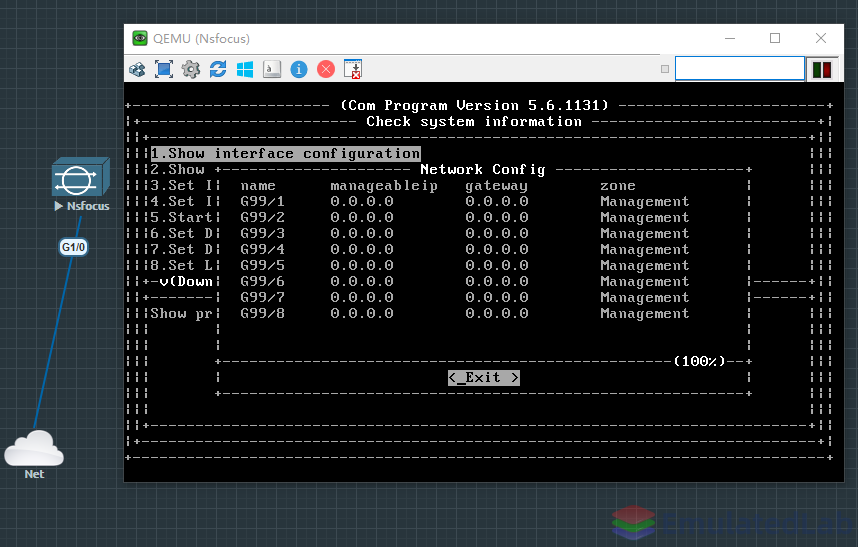Toggle fullscreen view icon in QEMU toolbar
Viewport: 858px width, 547px height.
(x=164, y=69)
